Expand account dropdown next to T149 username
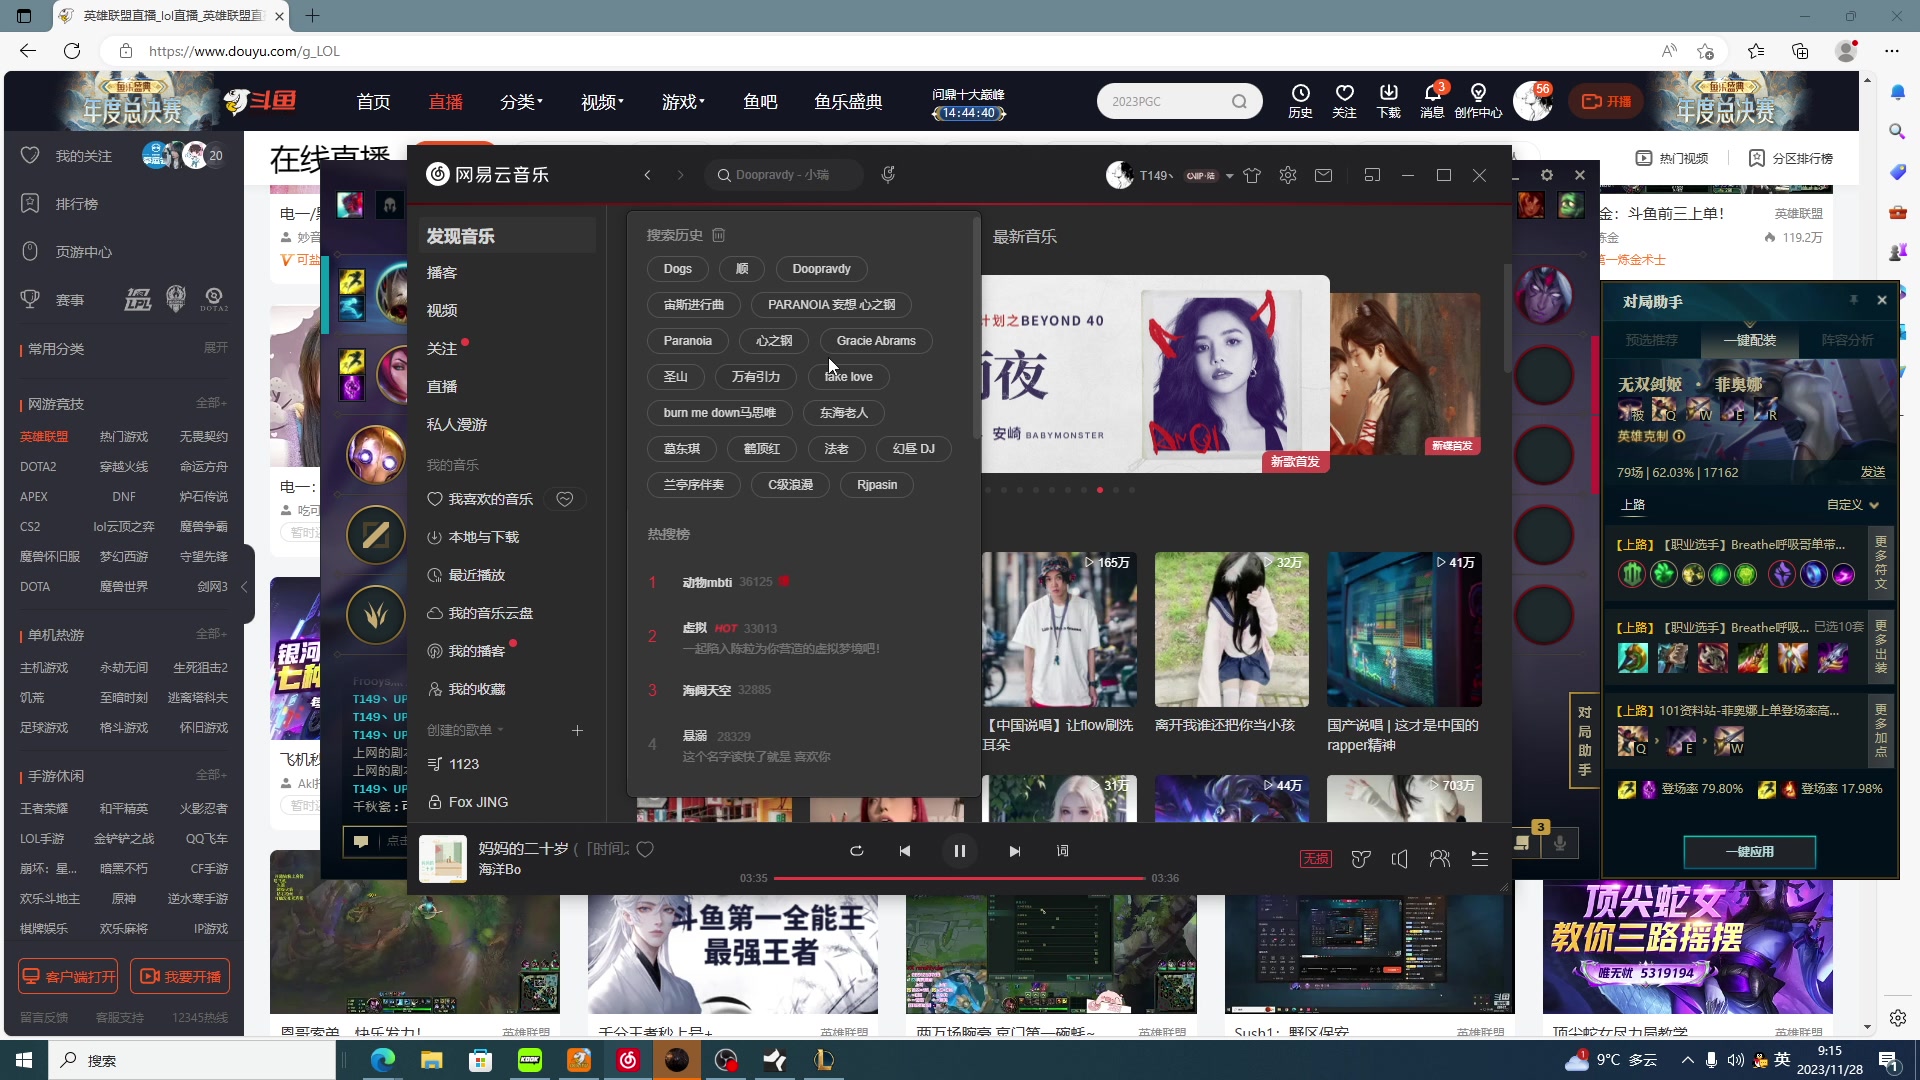Image resolution: width=1920 pixels, height=1080 pixels. coord(1229,176)
